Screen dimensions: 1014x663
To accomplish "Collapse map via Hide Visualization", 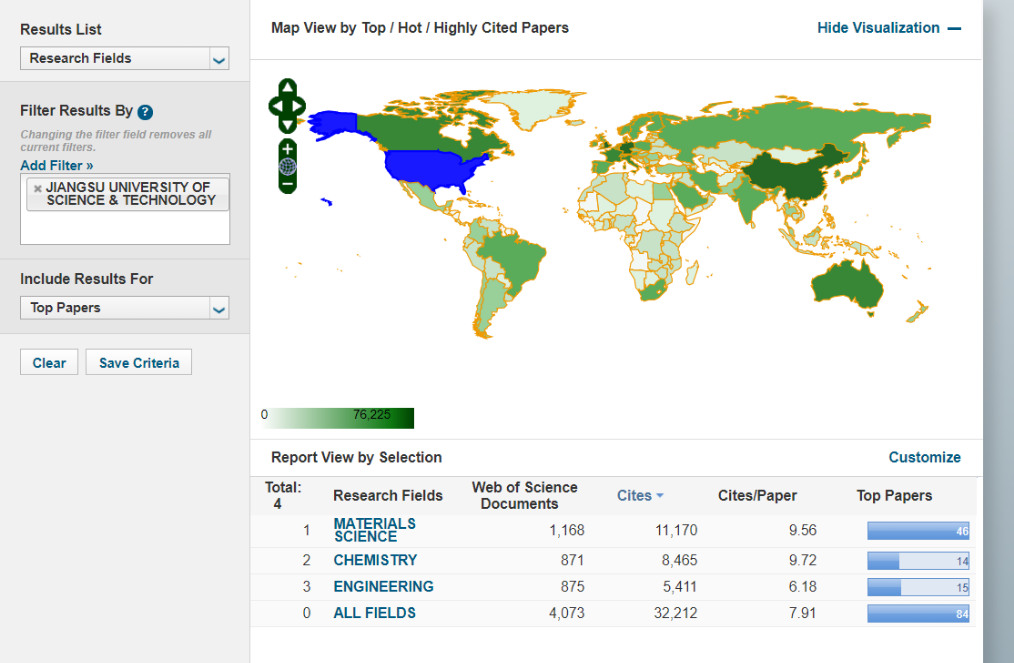I will coord(888,28).
